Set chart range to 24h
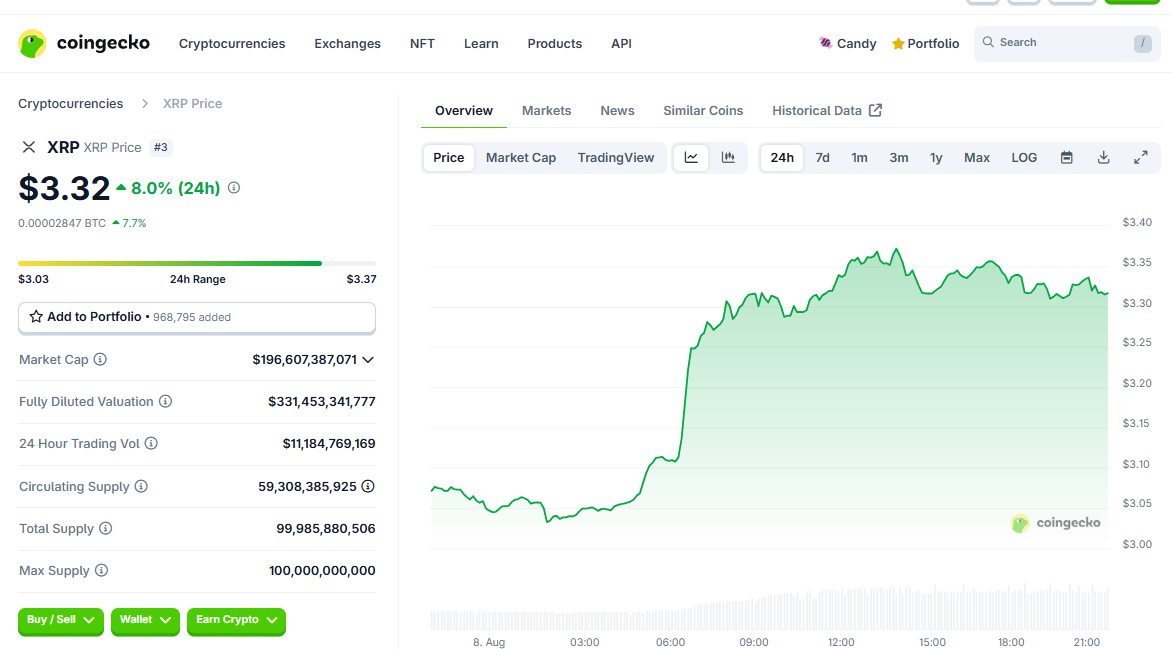 (x=782, y=158)
